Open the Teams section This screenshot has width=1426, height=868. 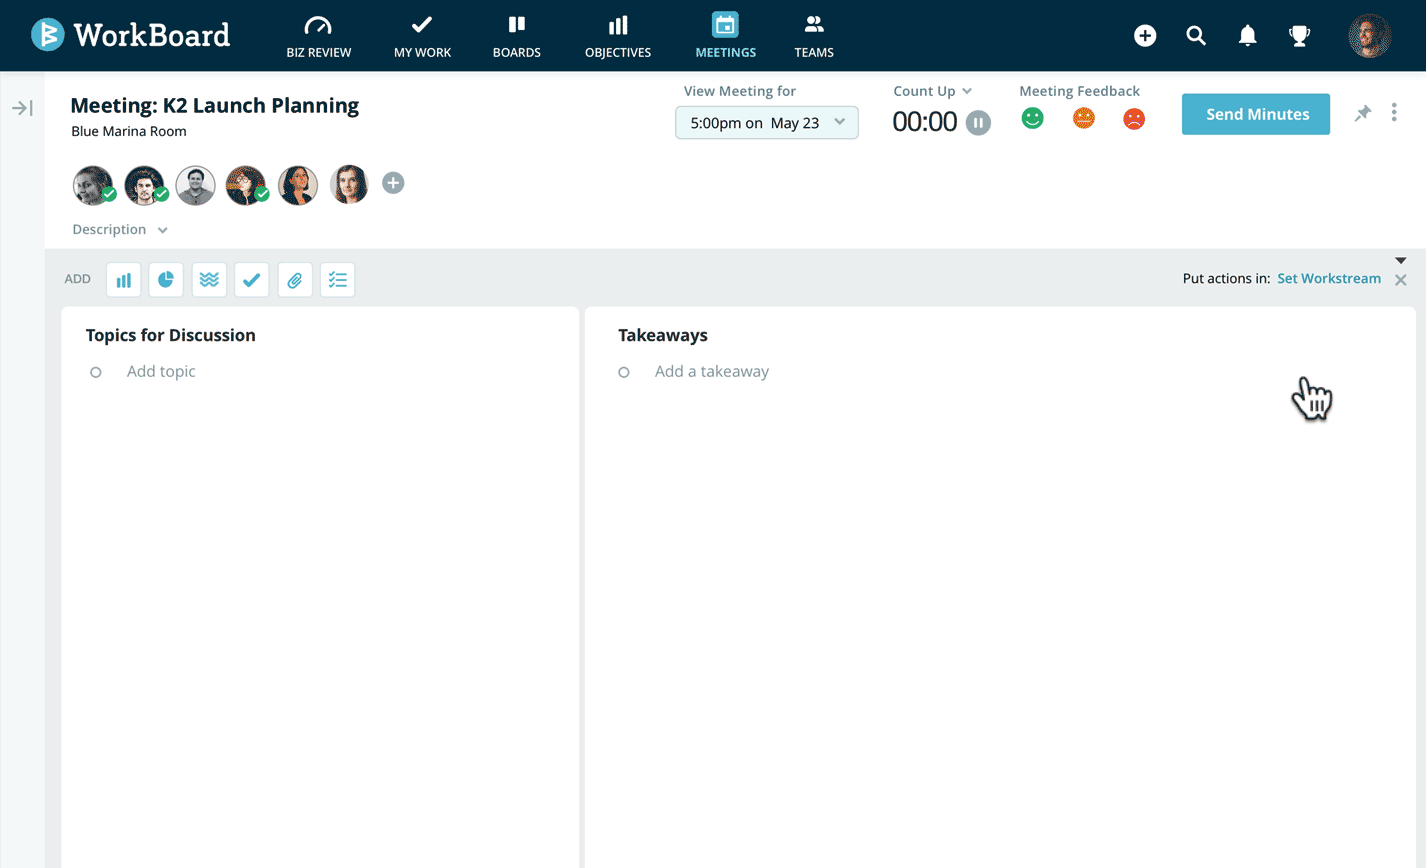[814, 36]
